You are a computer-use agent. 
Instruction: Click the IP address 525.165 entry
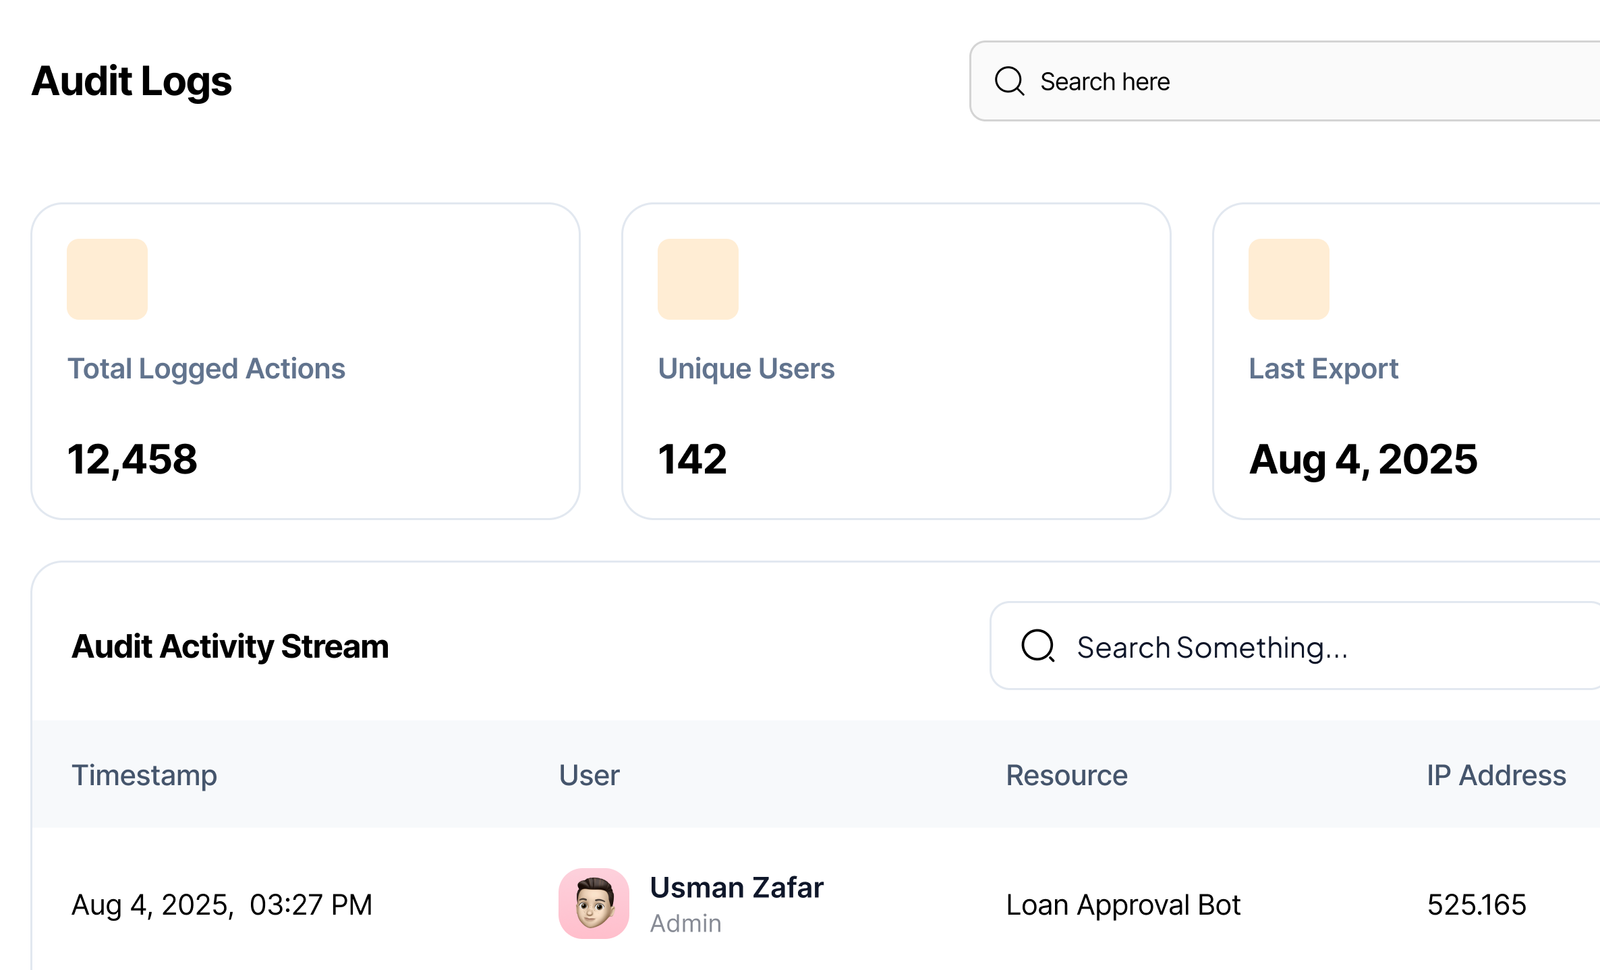[1476, 905]
